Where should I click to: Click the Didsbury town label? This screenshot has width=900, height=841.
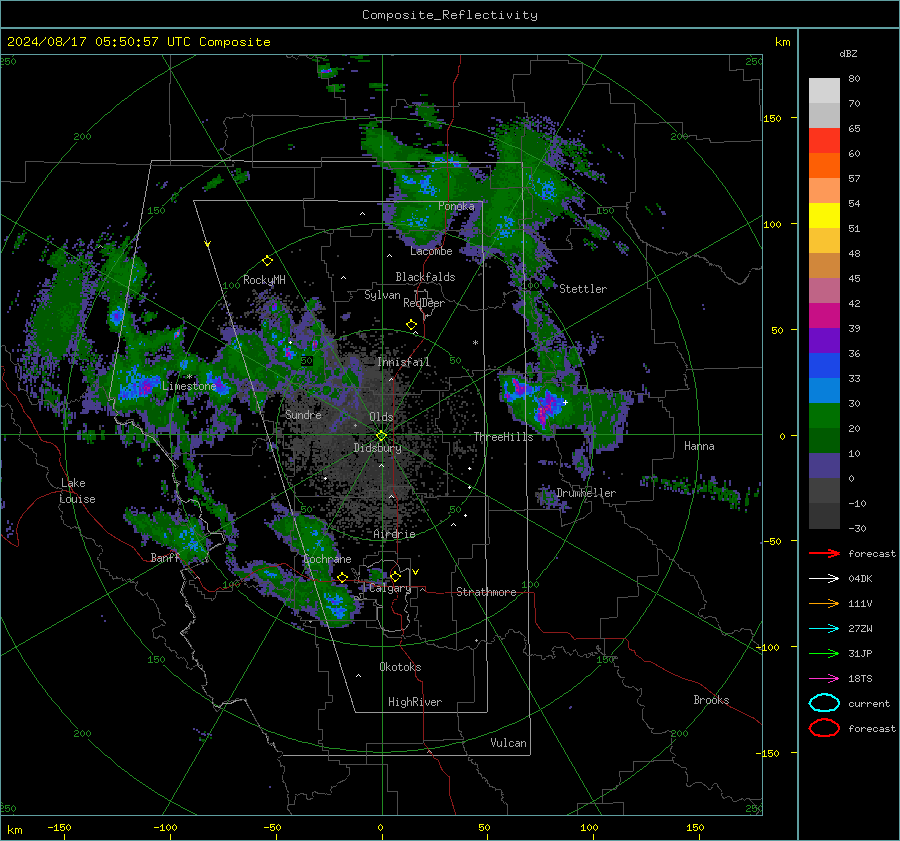click(x=377, y=448)
